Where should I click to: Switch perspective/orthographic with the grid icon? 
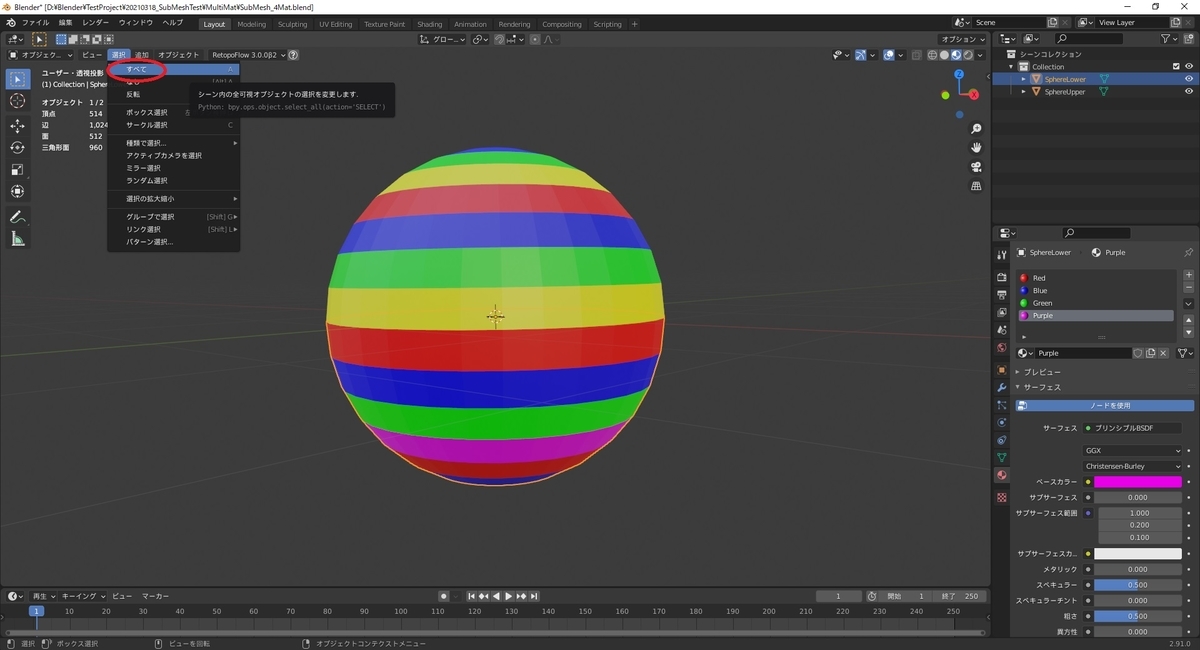(x=976, y=186)
